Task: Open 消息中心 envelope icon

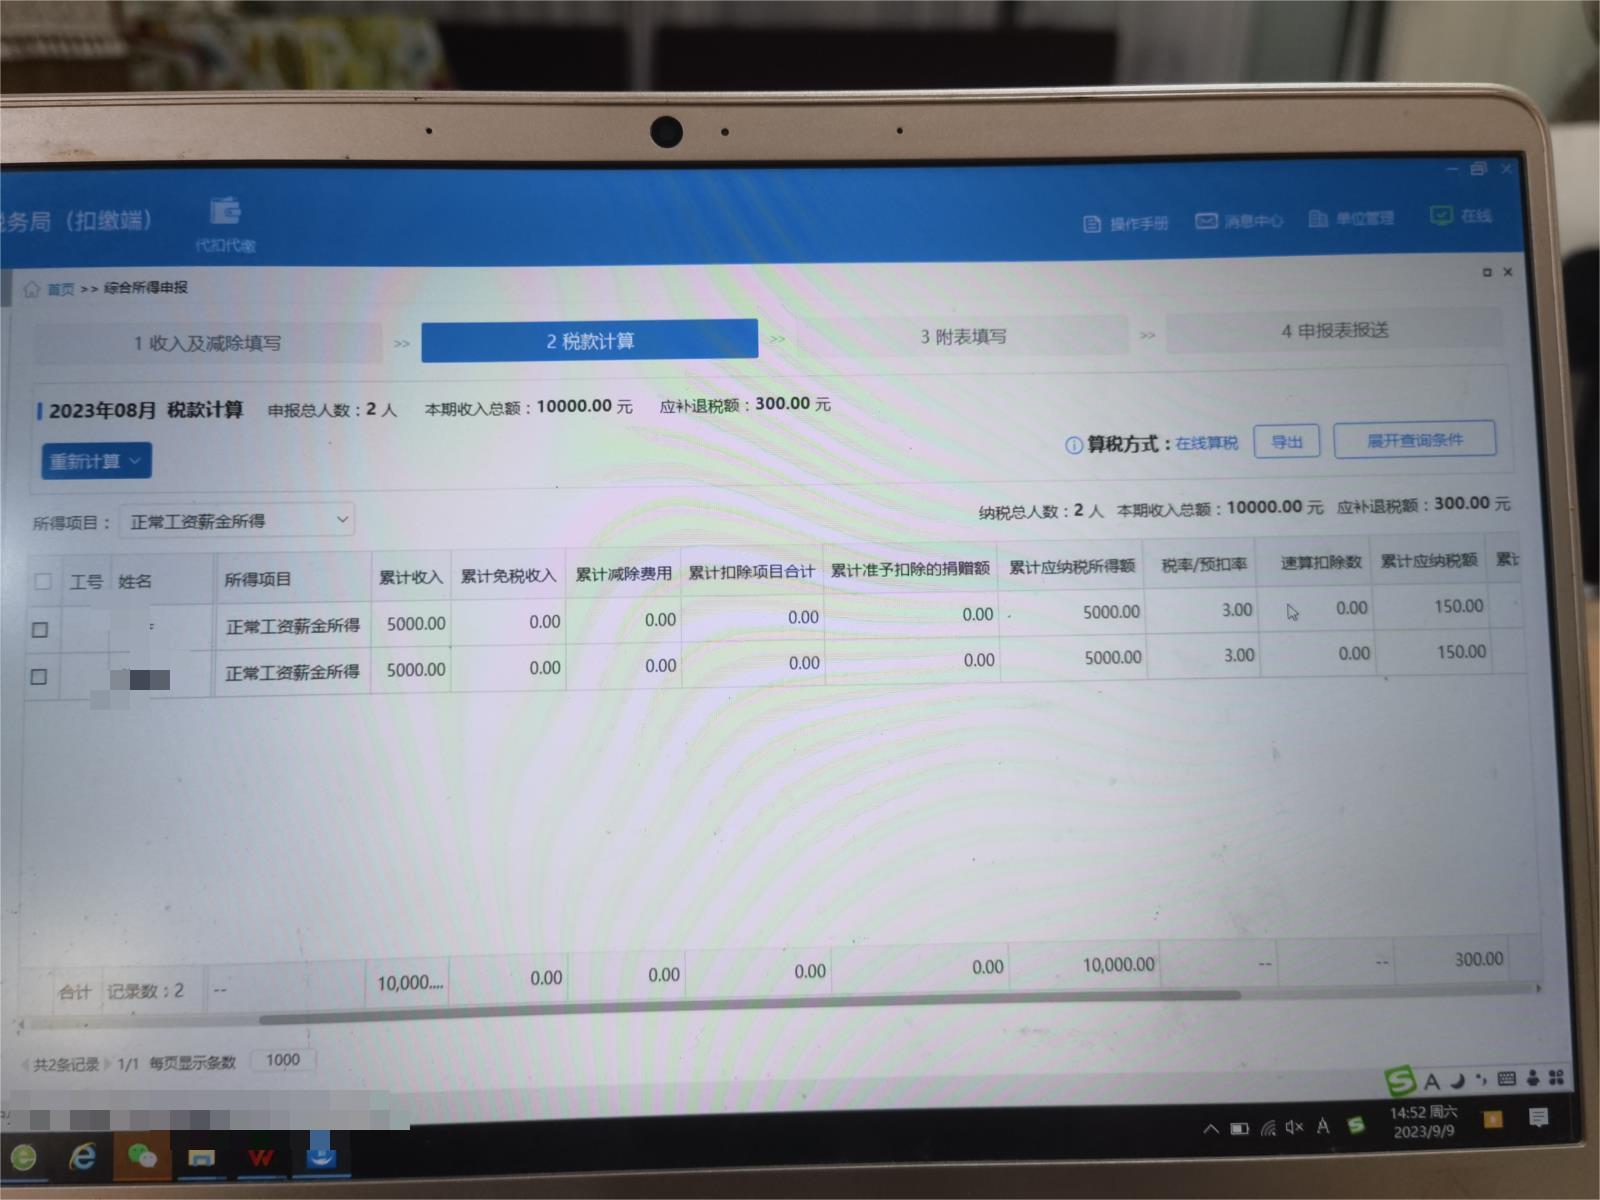Action: [1206, 221]
